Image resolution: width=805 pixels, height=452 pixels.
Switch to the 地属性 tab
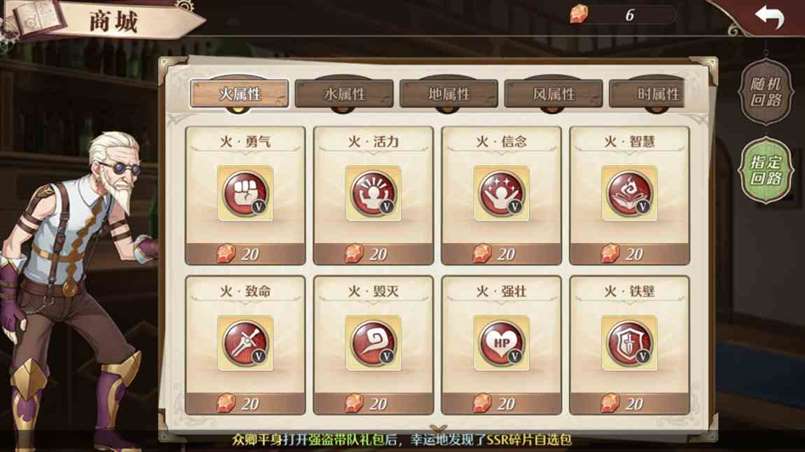coord(449,93)
